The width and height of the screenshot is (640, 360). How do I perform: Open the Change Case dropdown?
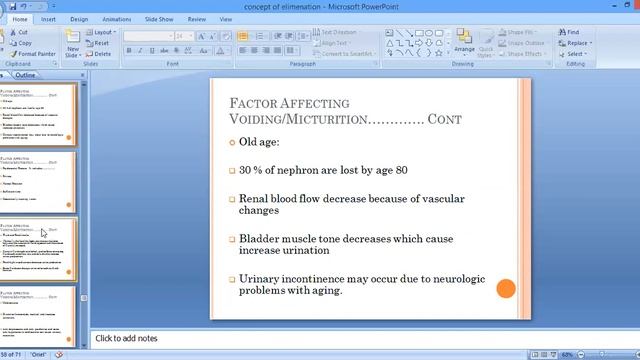[203, 51]
